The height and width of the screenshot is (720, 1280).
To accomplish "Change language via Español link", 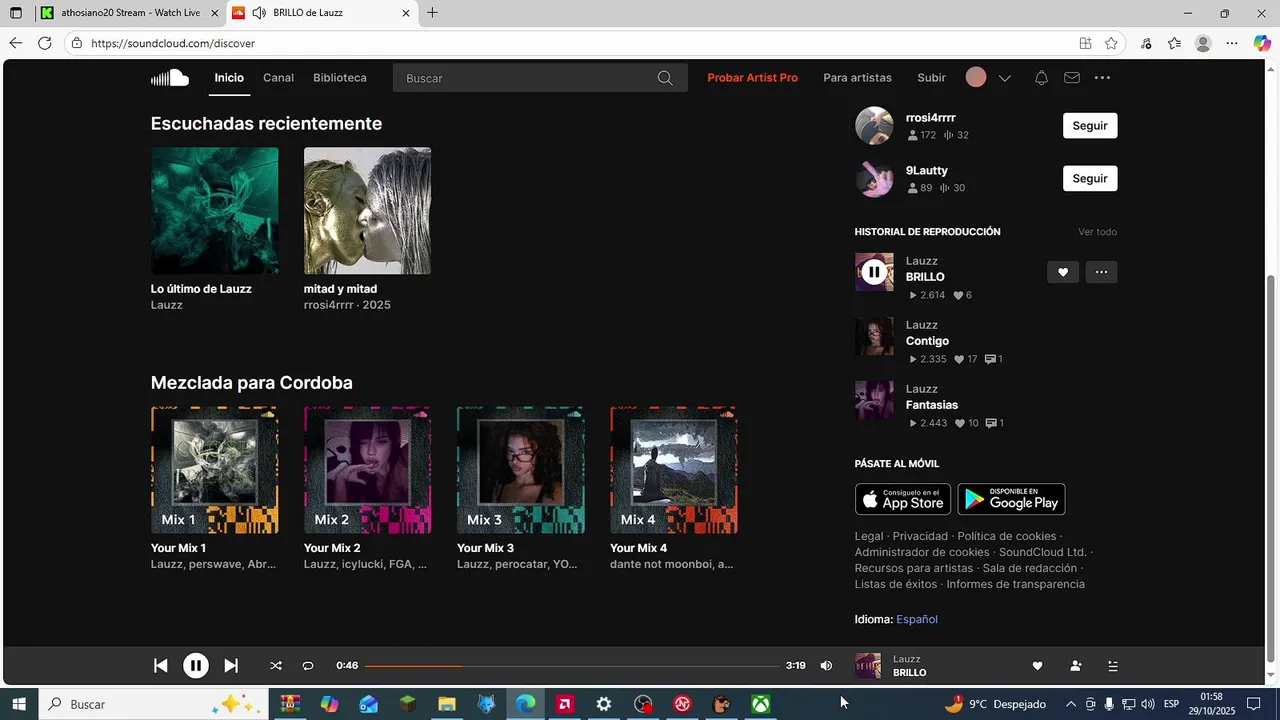I will click(917, 619).
